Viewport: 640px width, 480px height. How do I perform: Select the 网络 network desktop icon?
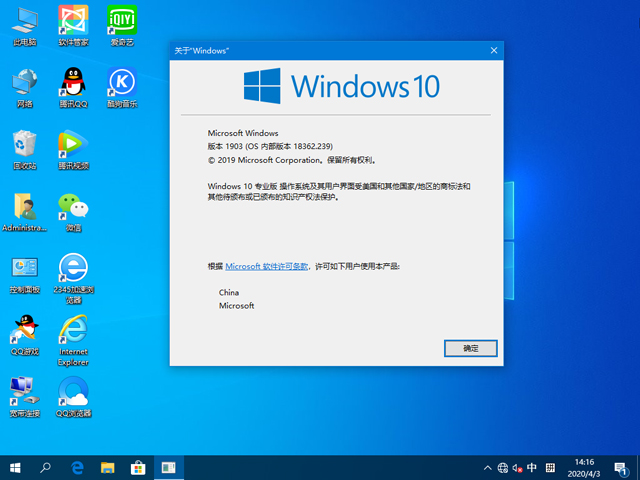[x=25, y=88]
